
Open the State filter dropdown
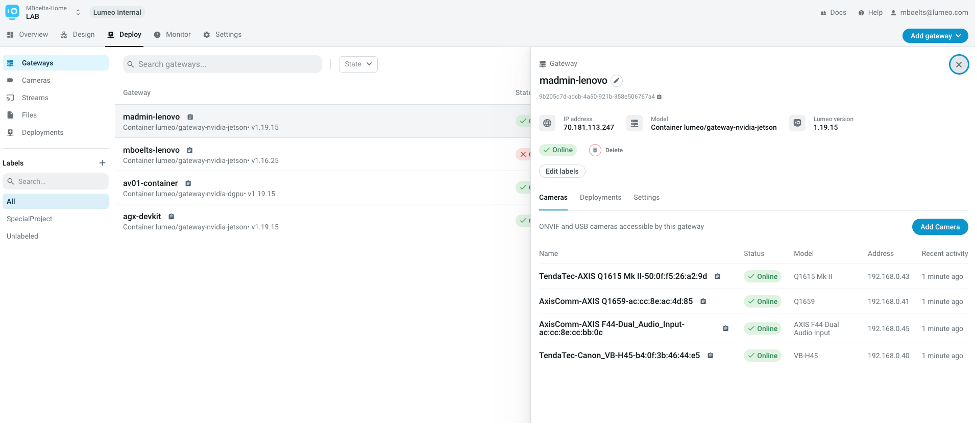(358, 64)
